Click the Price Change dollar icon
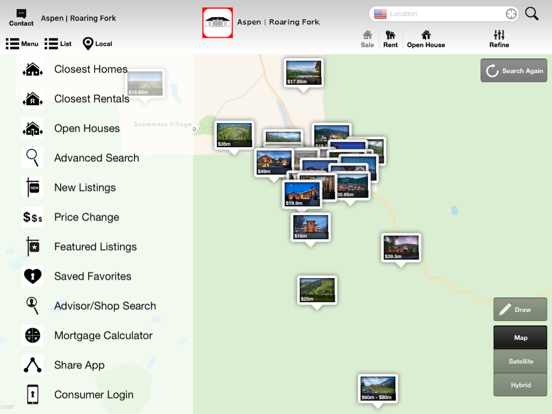 pos(33,217)
